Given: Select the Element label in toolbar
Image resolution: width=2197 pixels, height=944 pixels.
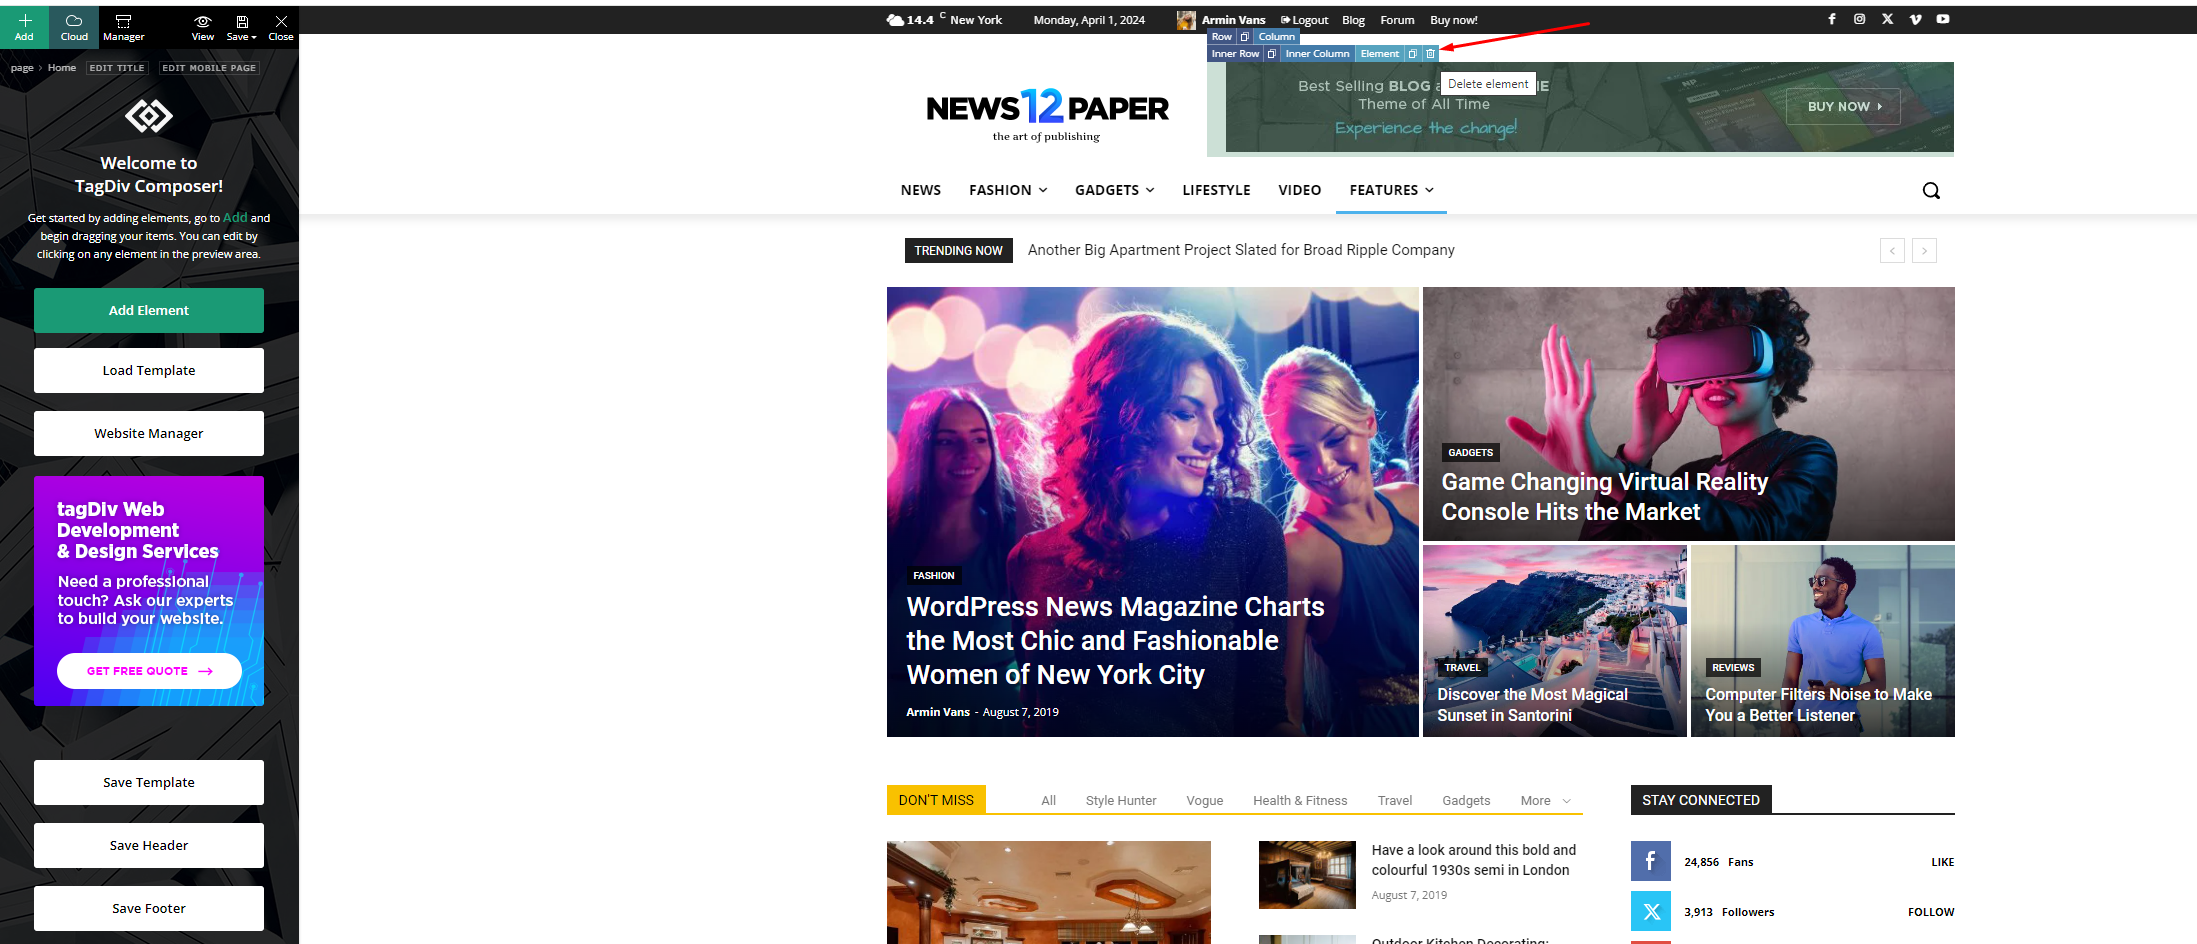Looking at the screenshot, I should click(1380, 54).
